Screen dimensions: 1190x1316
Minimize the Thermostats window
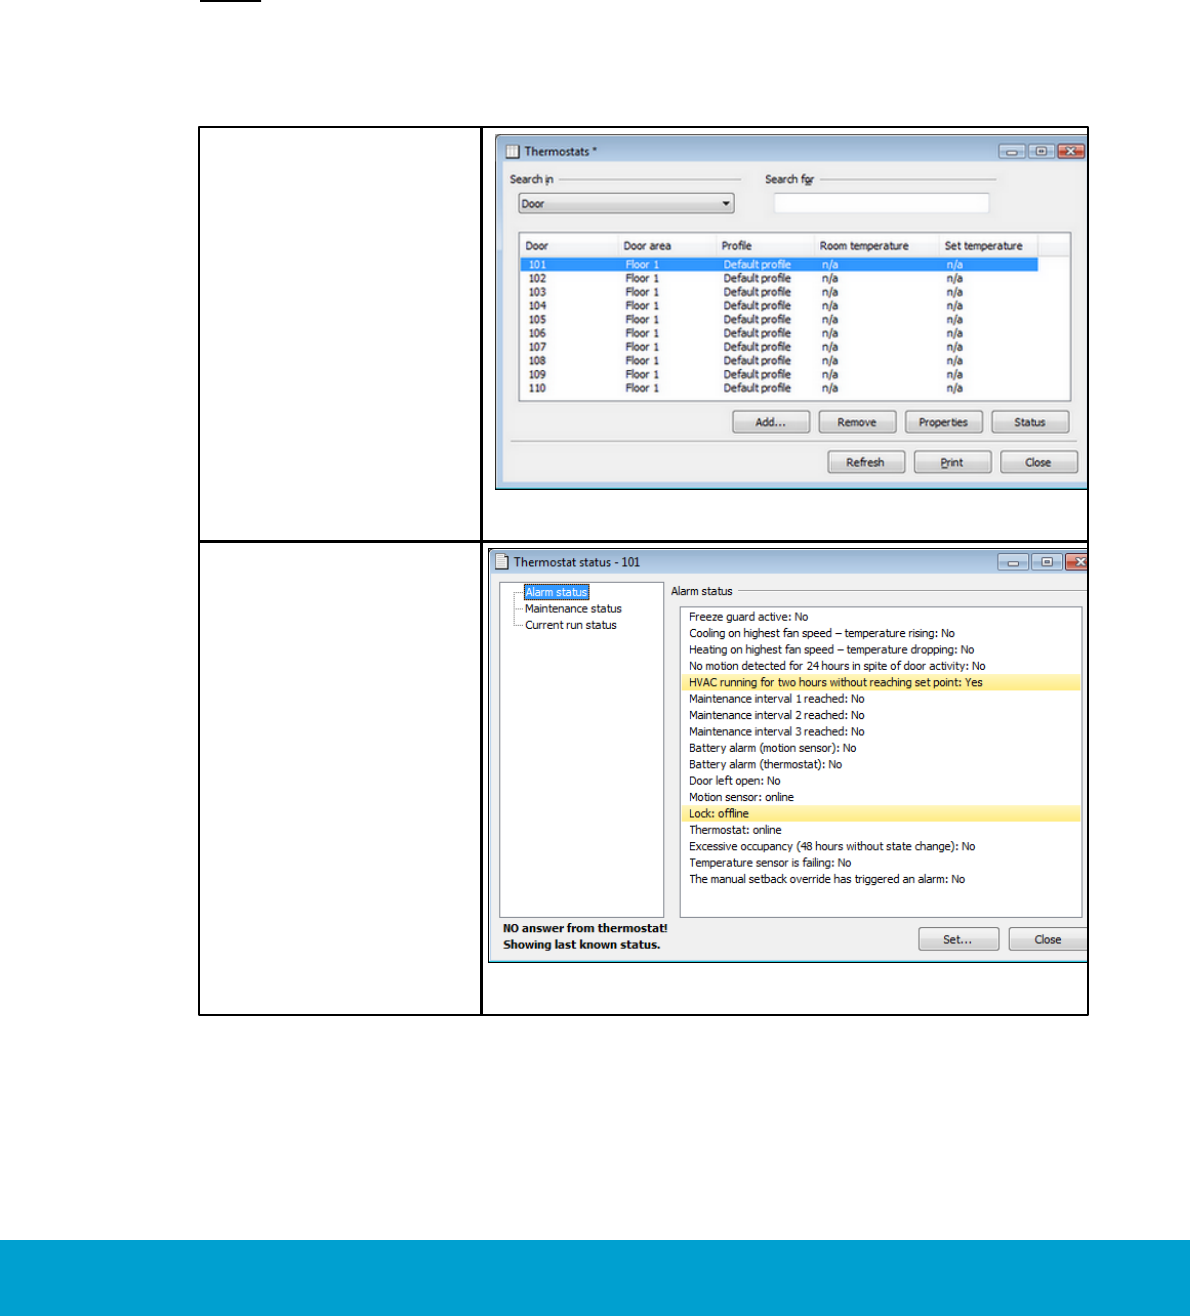tap(1012, 151)
